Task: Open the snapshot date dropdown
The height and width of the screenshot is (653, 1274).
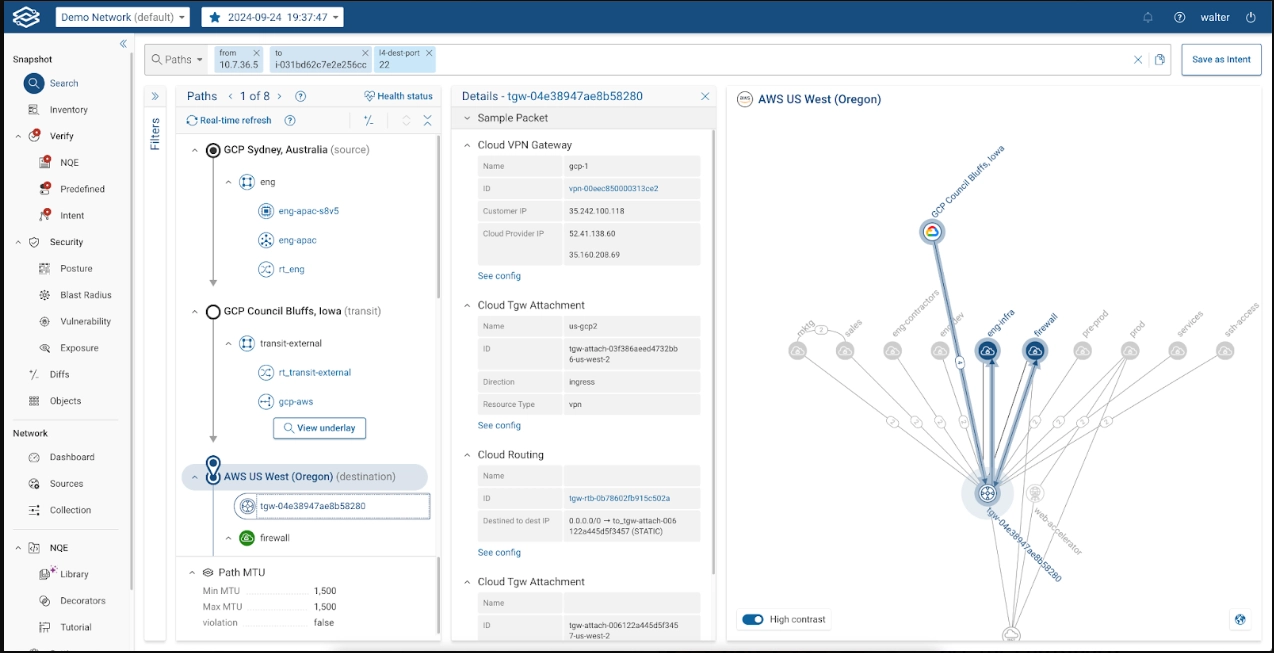Action: 272,17
